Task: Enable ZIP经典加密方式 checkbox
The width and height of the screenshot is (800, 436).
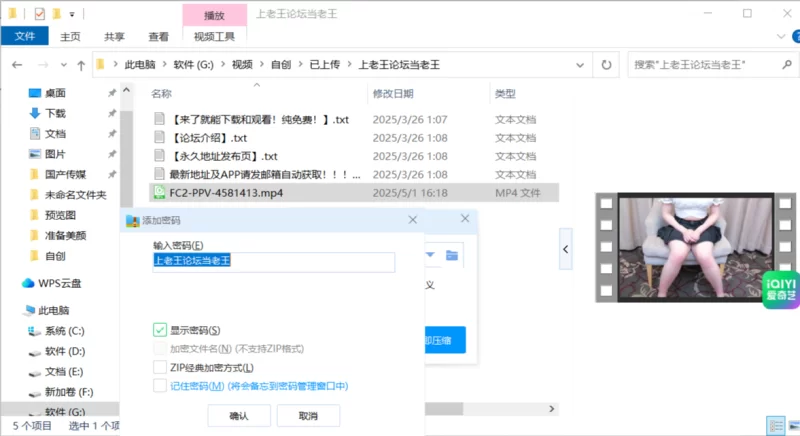Action: (160, 367)
